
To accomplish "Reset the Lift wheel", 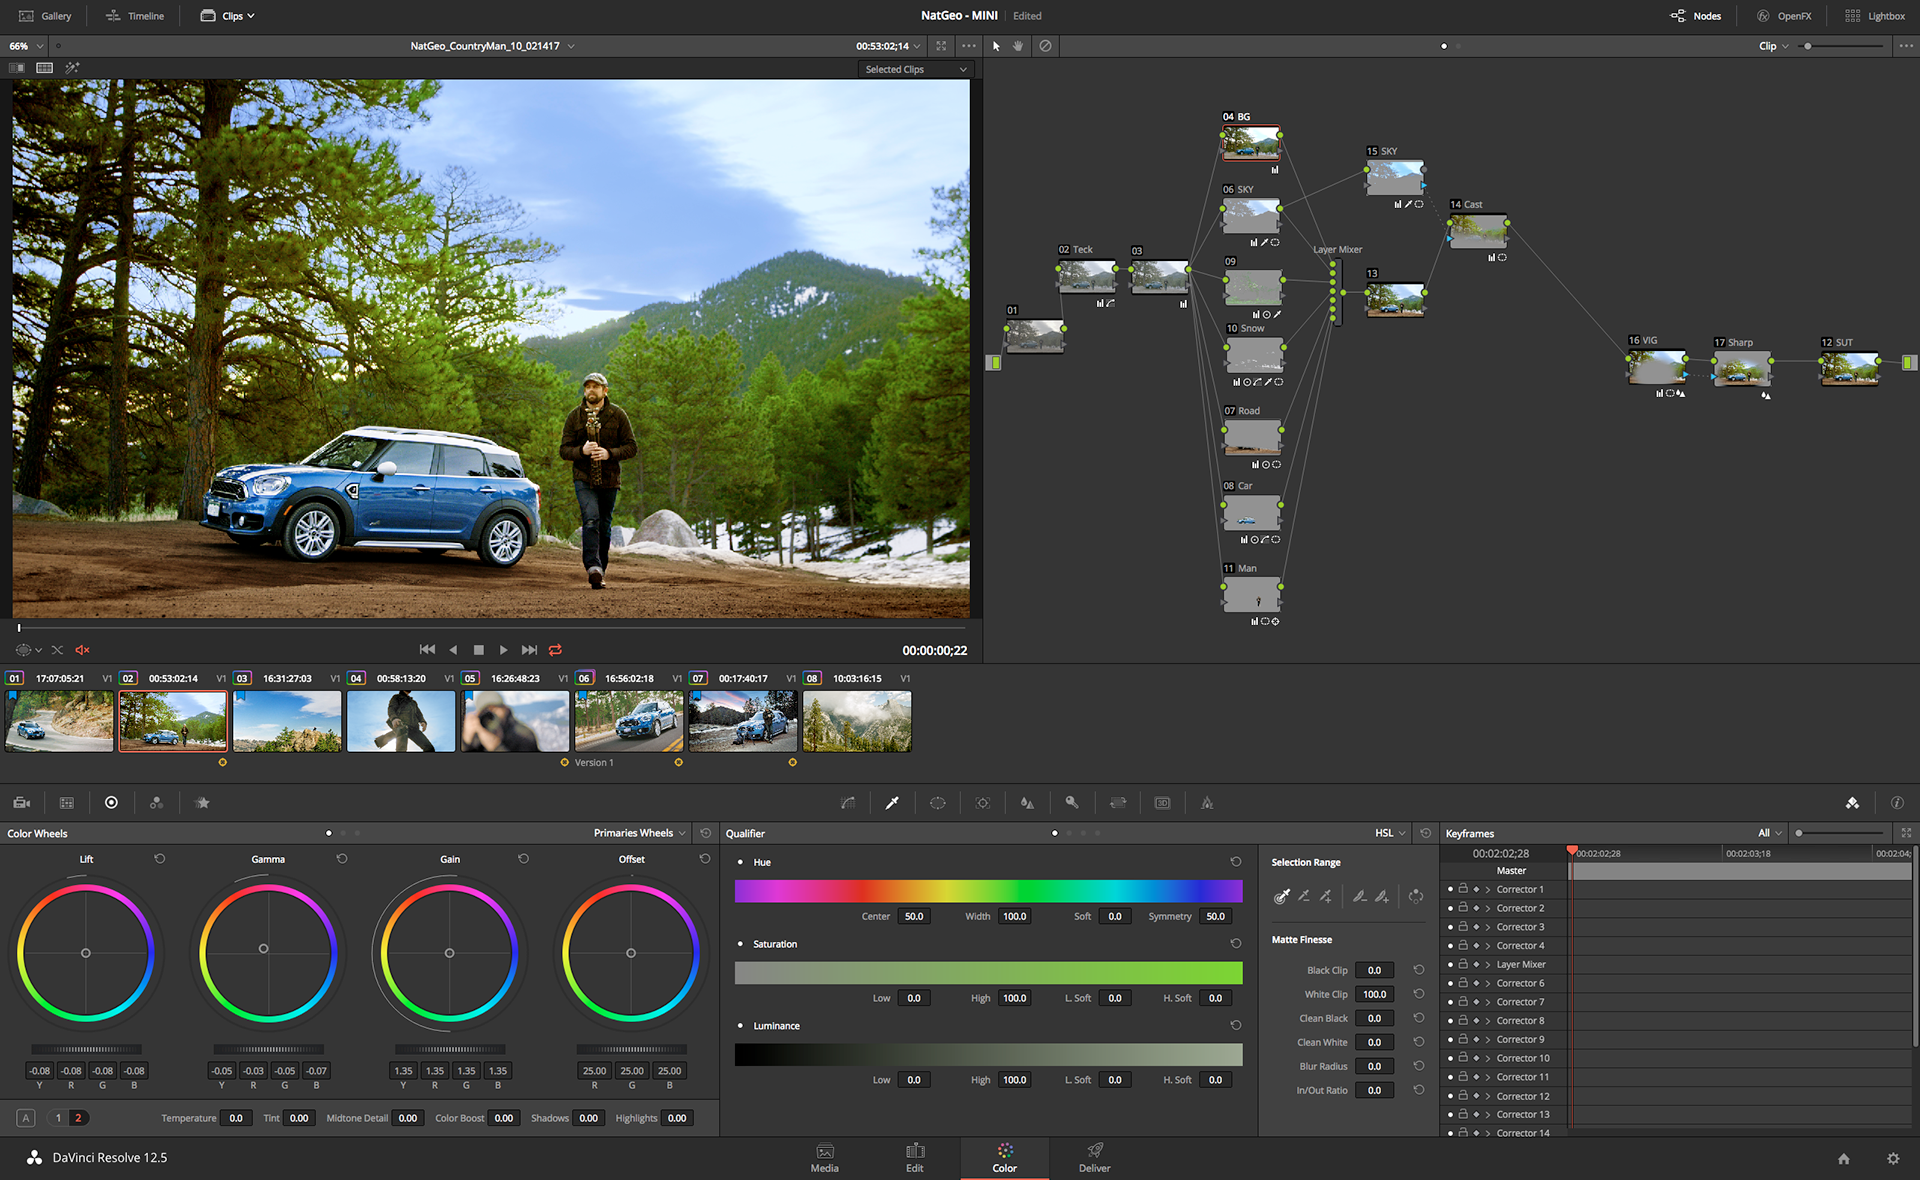I will [159, 859].
